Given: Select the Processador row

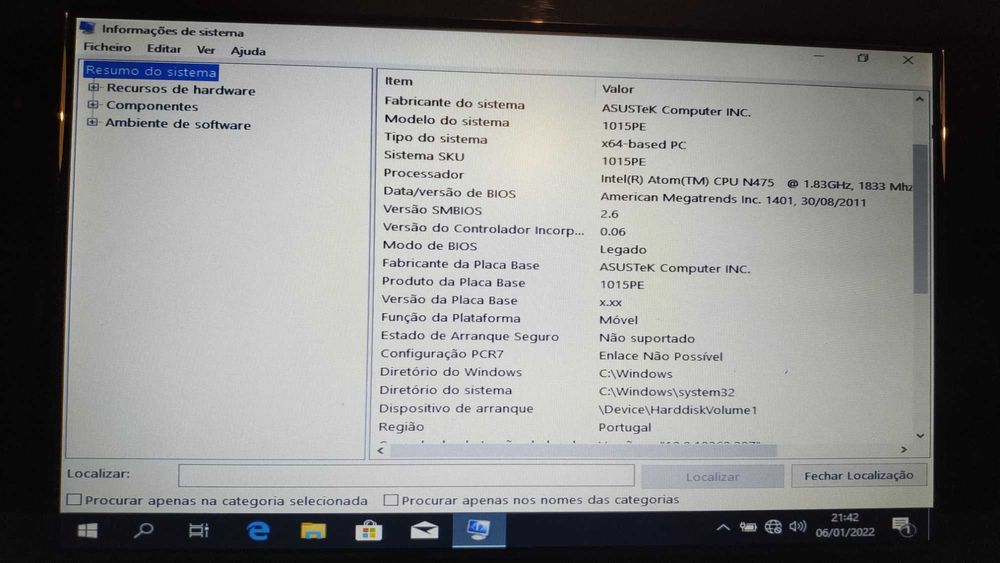Looking at the screenshot, I should tap(646, 177).
